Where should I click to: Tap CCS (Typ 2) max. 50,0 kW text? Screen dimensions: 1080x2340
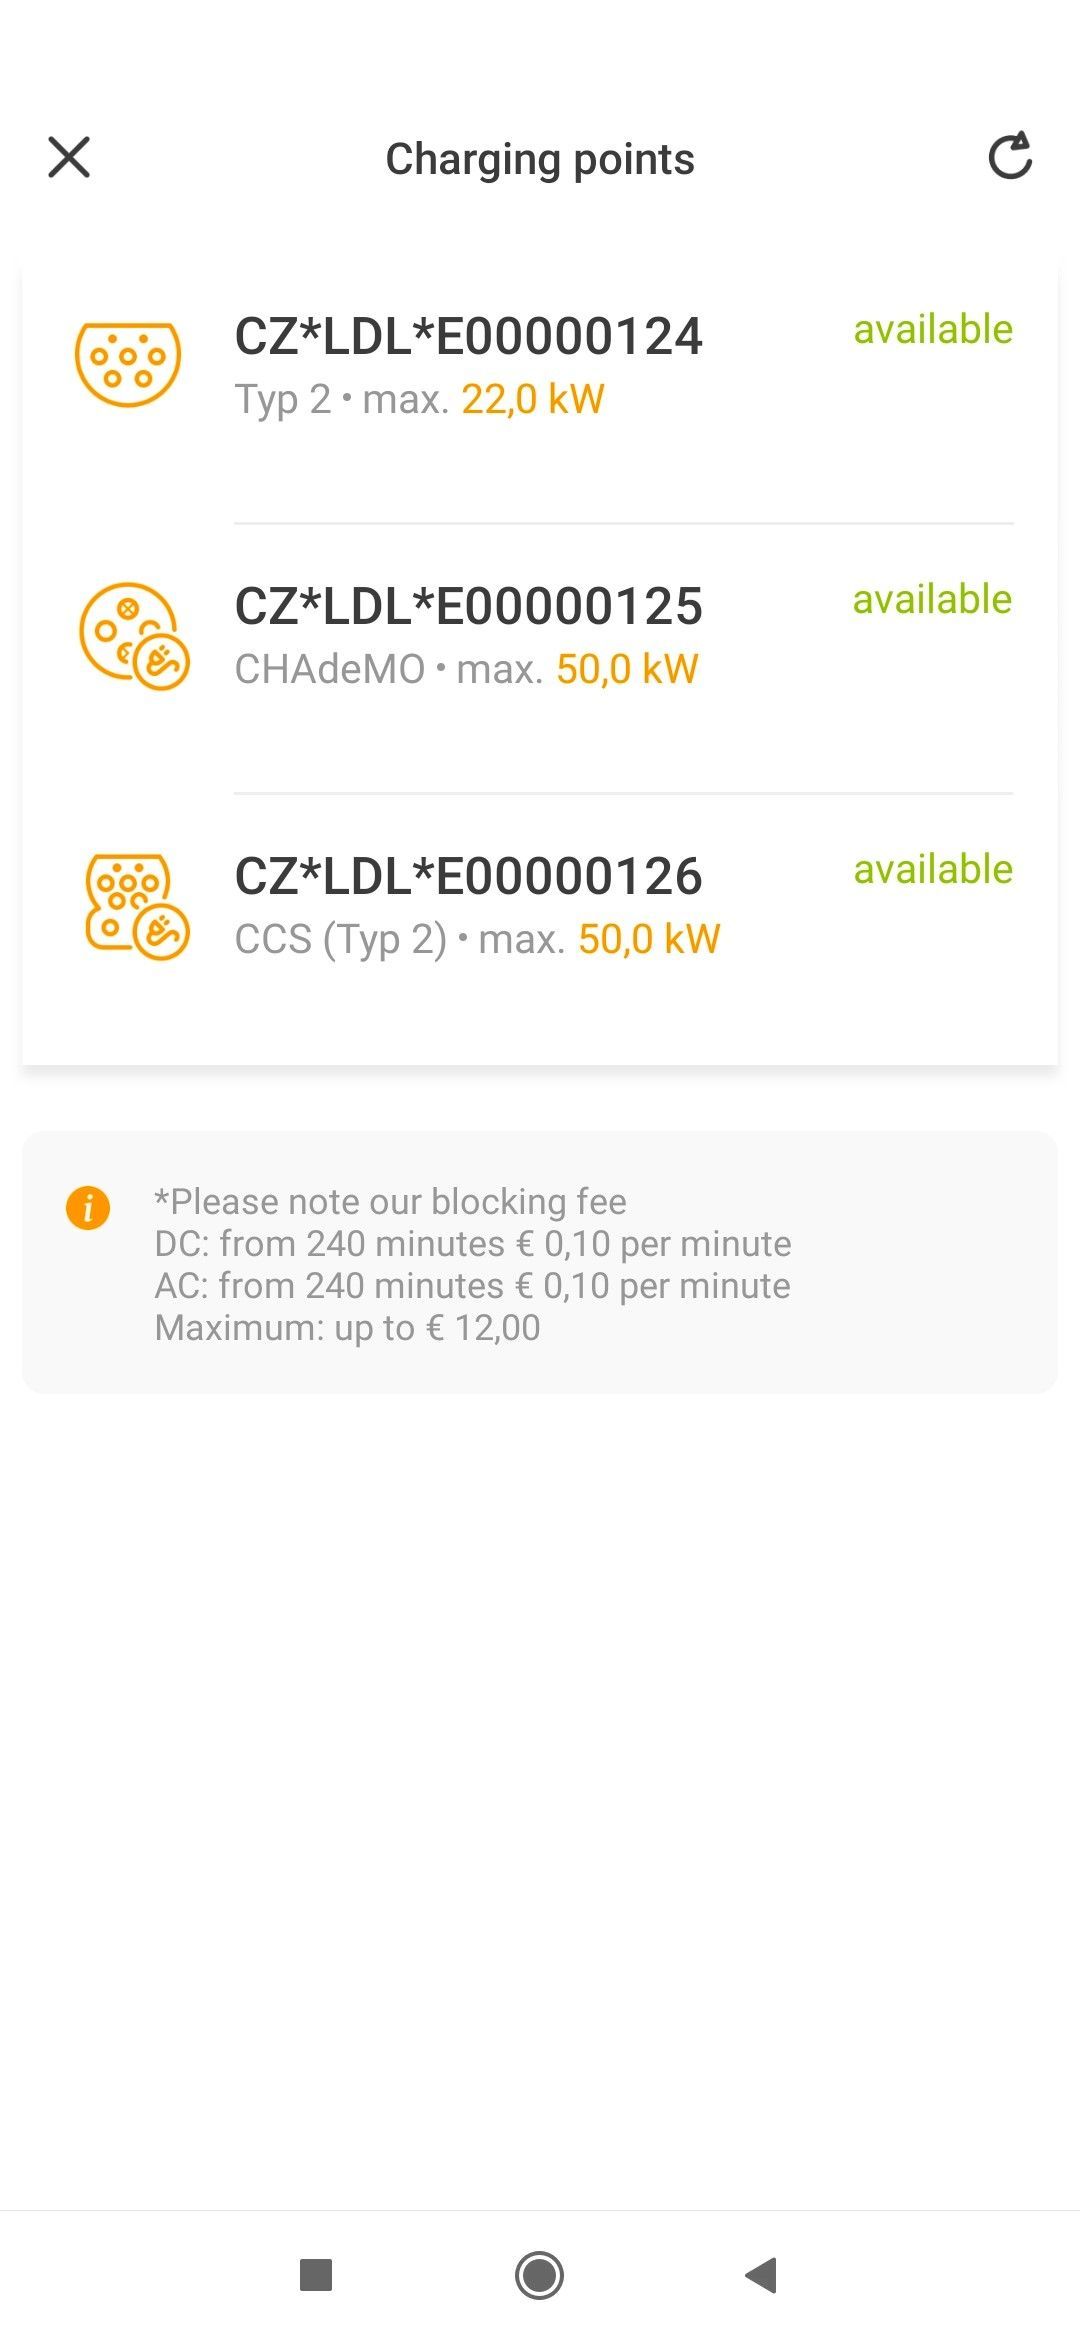[477, 939]
